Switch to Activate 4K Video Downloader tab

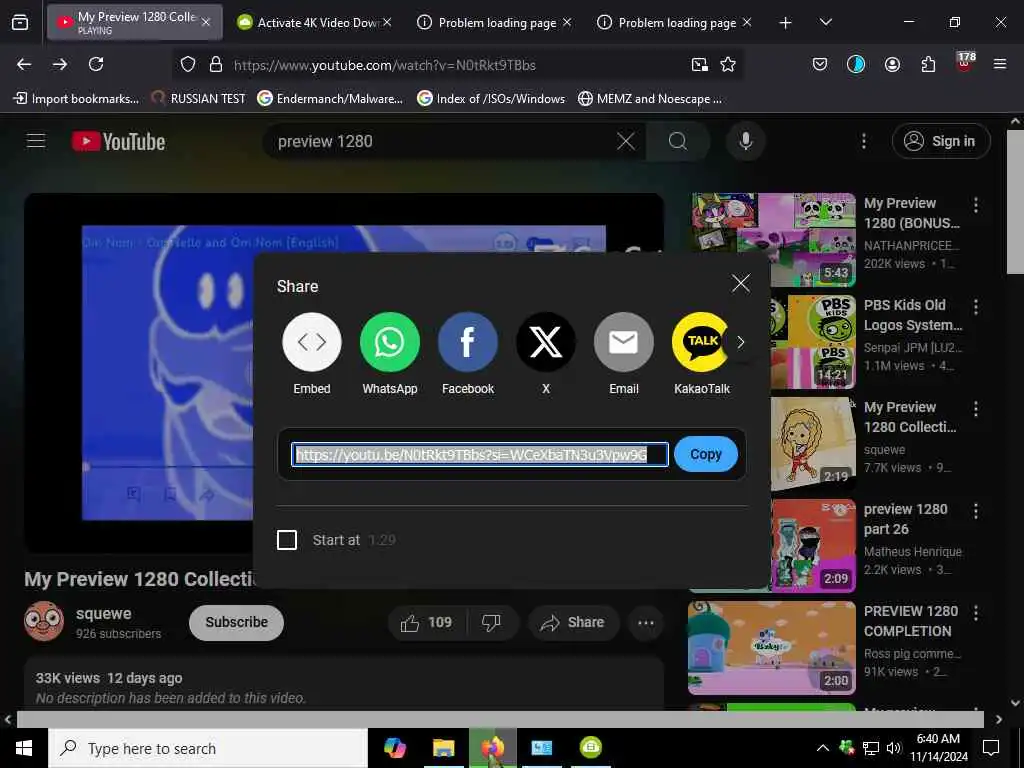coord(315,22)
